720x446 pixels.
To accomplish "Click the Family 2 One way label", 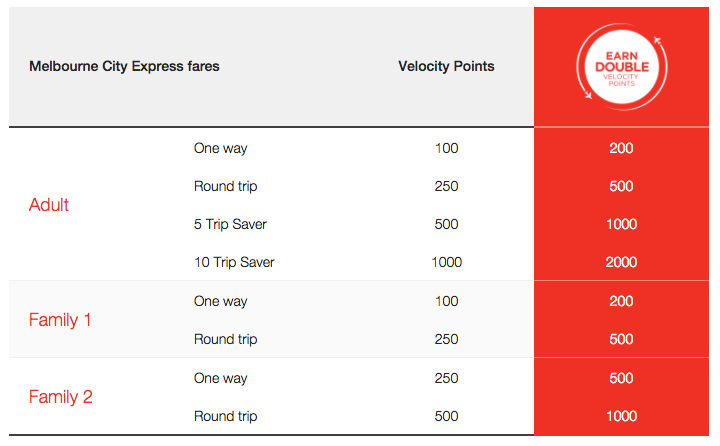I will (x=220, y=378).
